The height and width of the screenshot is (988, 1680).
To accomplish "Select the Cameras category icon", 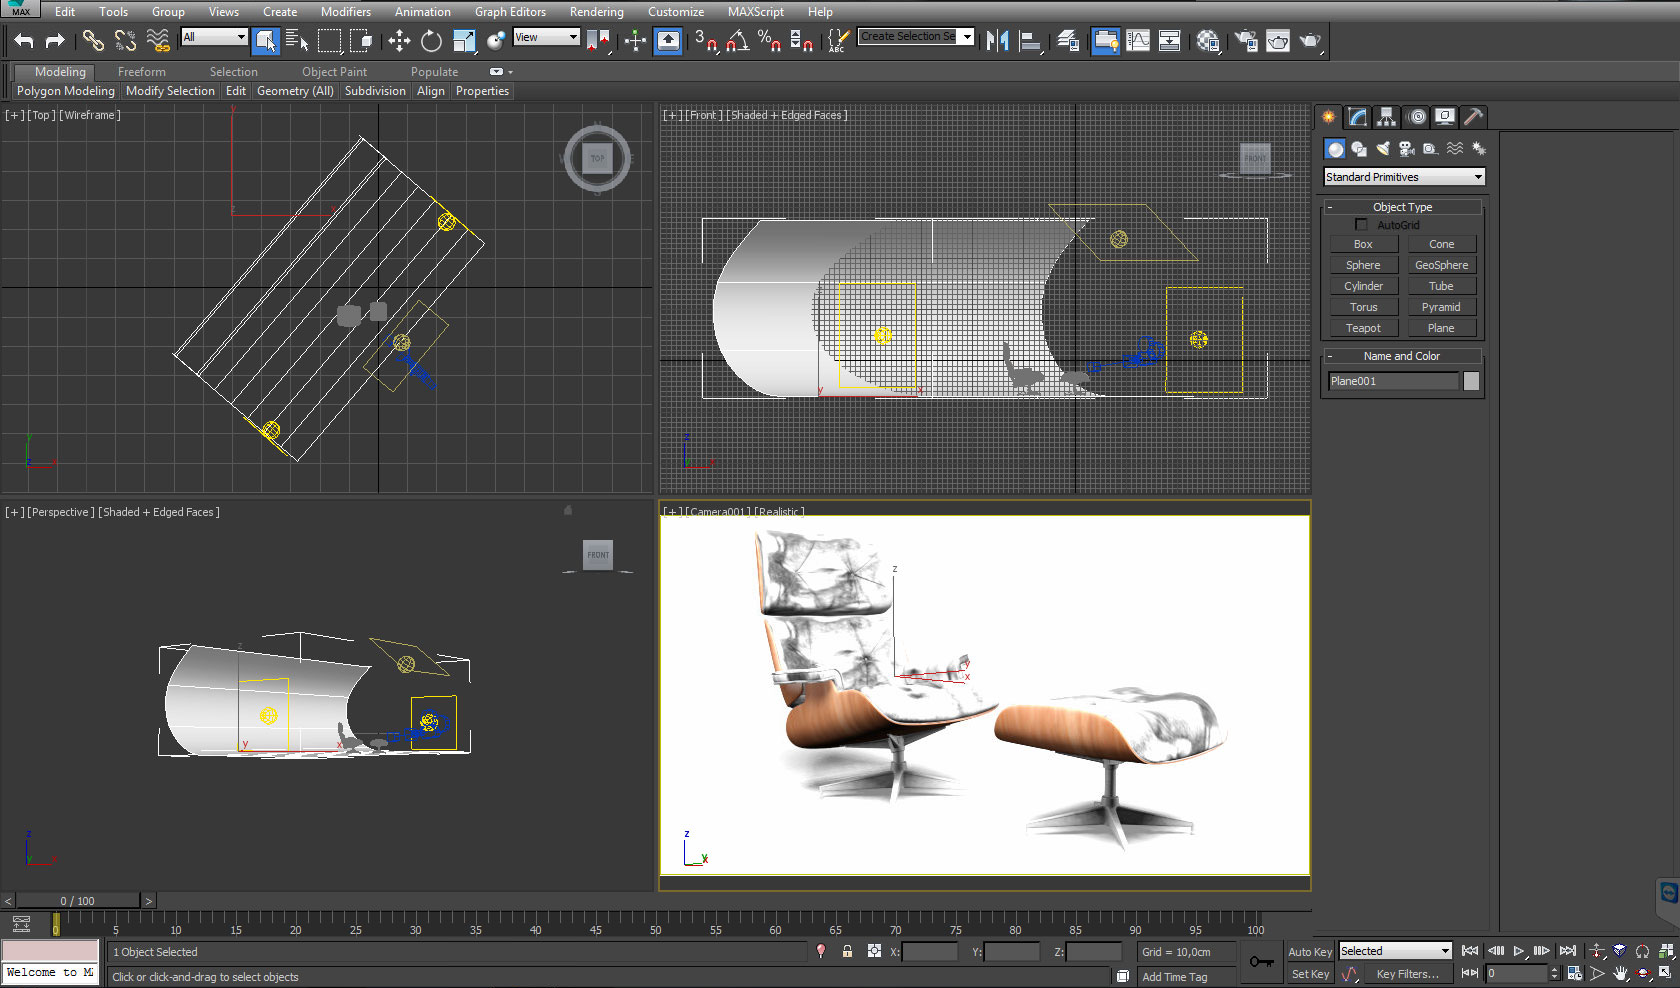I will (x=1407, y=149).
